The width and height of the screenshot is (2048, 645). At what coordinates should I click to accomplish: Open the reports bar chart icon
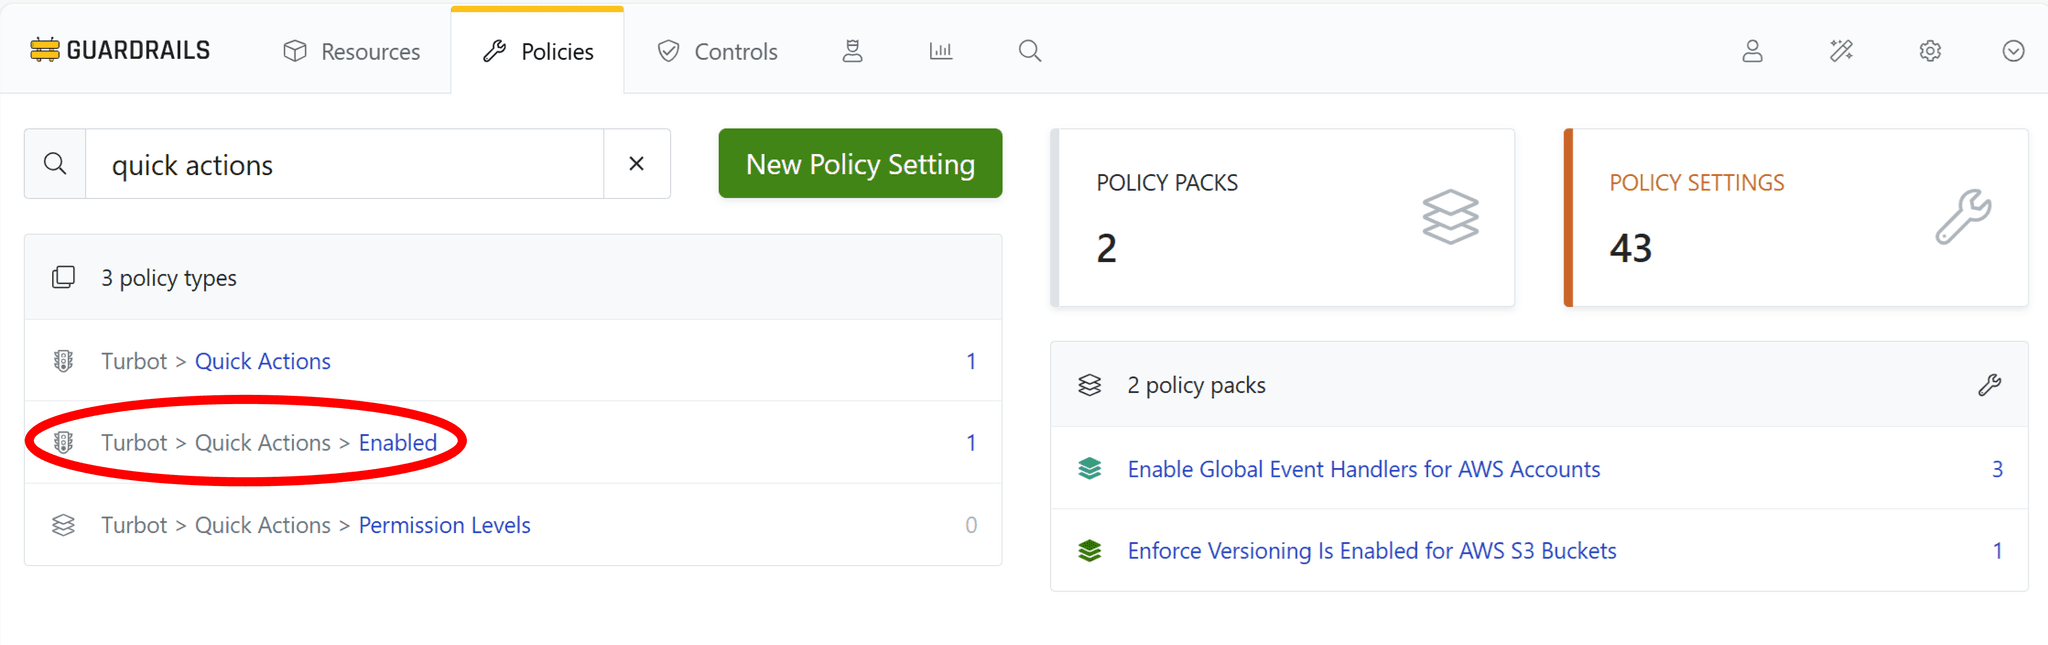[x=941, y=51]
